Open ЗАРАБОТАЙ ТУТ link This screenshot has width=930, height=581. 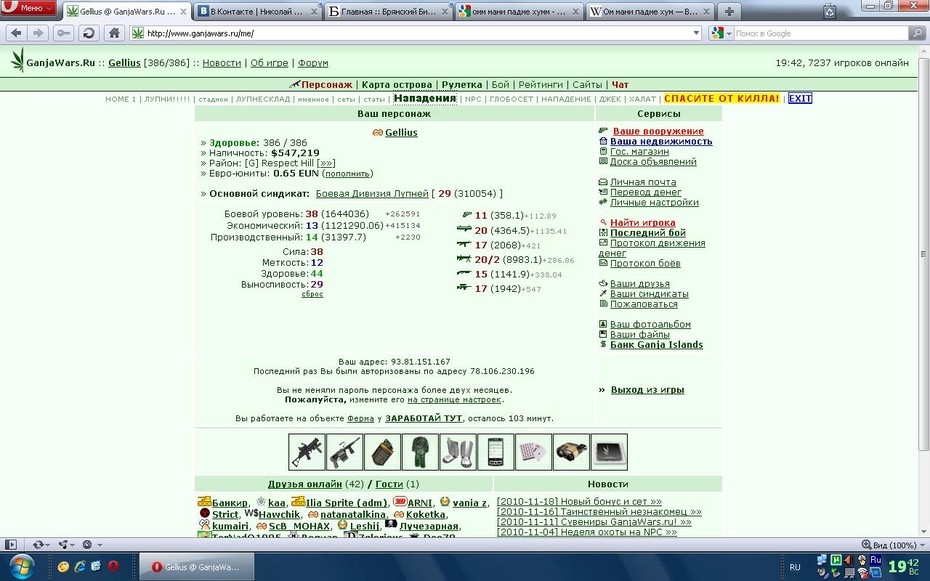click(x=423, y=419)
